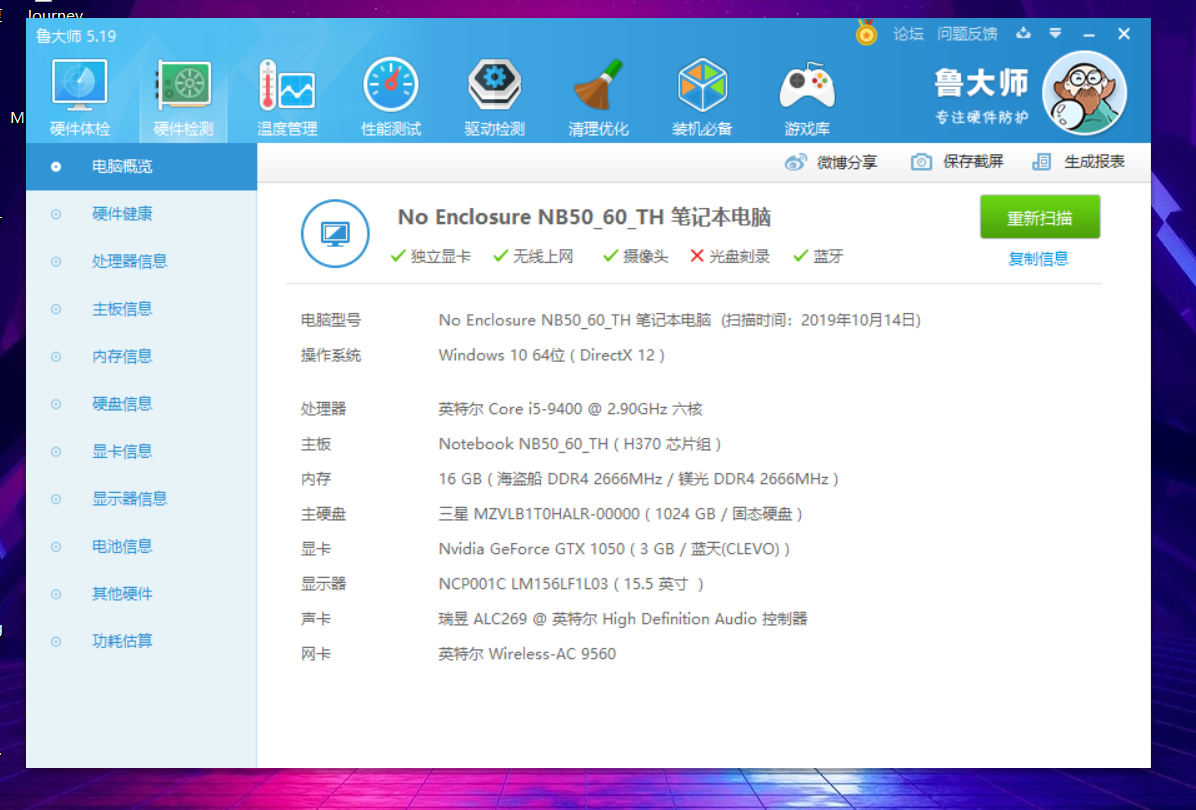1196x810 pixels.
Task: Click the 生成报表 report icon
Action: pyautogui.click(x=1041, y=162)
